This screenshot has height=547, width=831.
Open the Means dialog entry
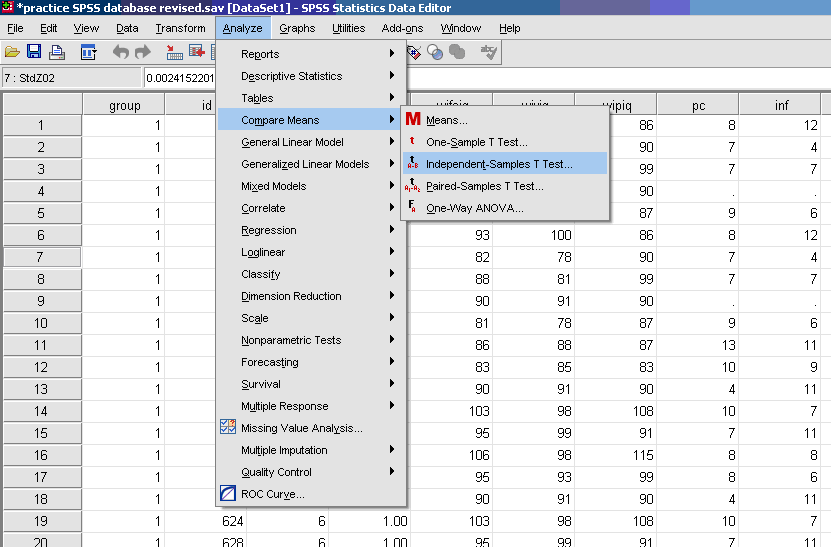click(446, 120)
